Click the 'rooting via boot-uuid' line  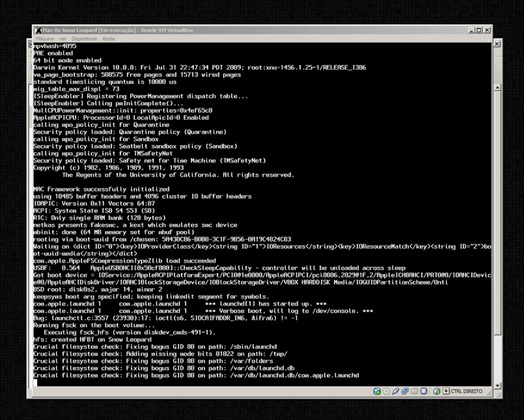pos(162,239)
